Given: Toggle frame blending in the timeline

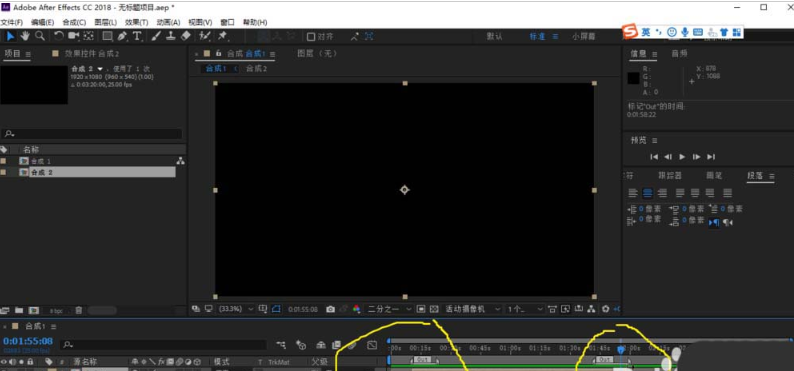Looking at the screenshot, I should pyautogui.click(x=336, y=345).
